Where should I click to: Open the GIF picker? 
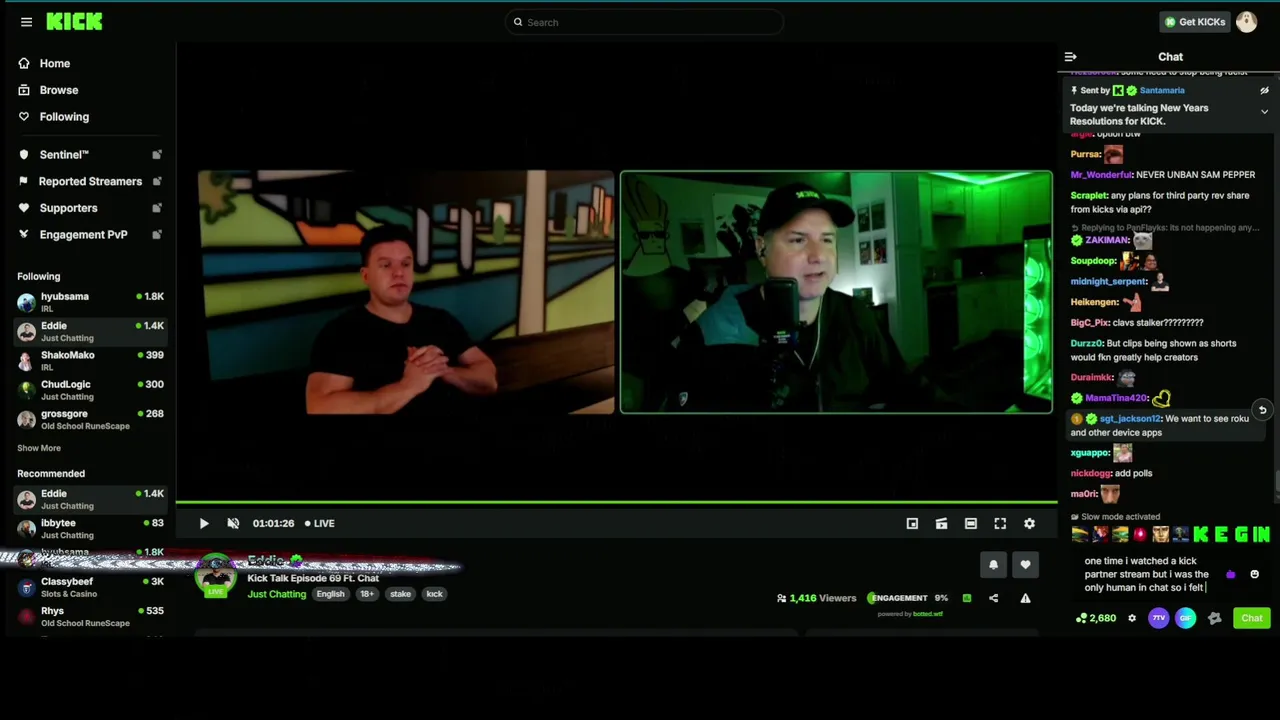coord(1185,618)
